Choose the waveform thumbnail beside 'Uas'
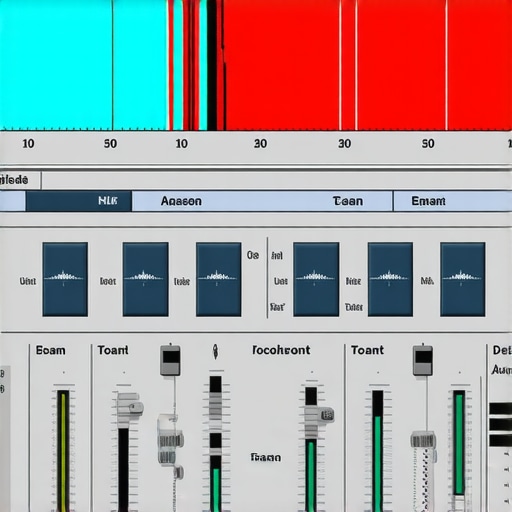The height and width of the screenshot is (512, 512). click(316, 279)
